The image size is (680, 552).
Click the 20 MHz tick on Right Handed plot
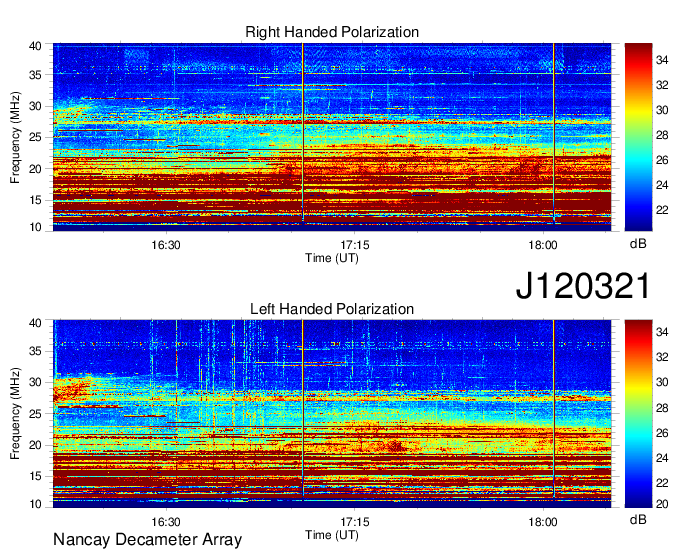(x=35, y=169)
